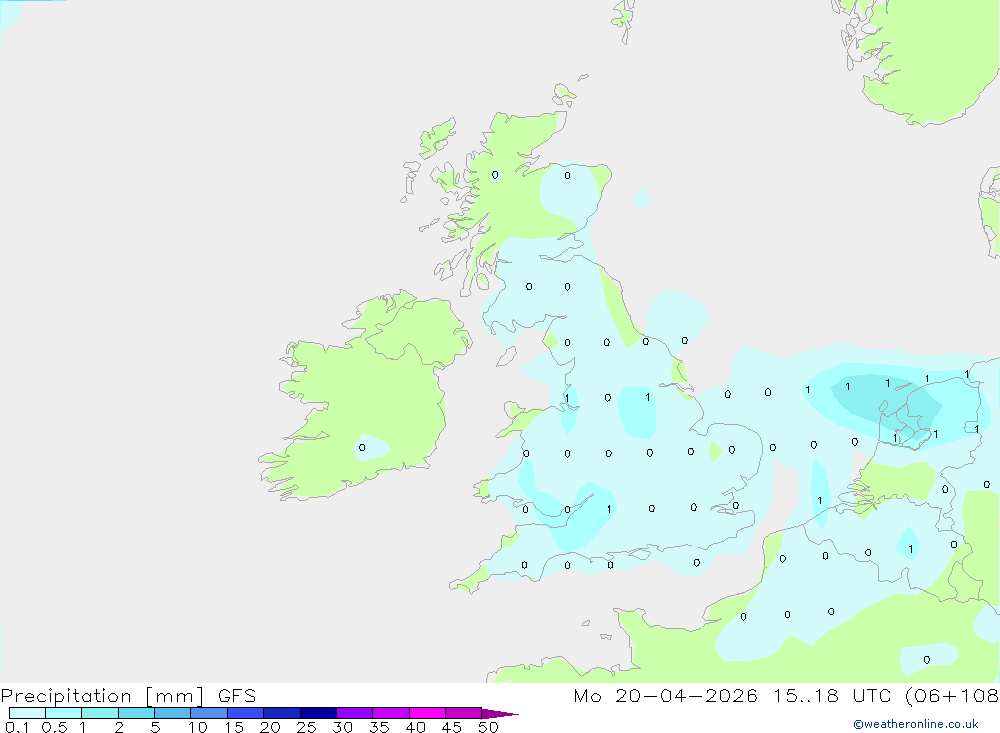Select the legend swatch between 20 and 25
1000x733 pixels.
pyautogui.click(x=282, y=713)
